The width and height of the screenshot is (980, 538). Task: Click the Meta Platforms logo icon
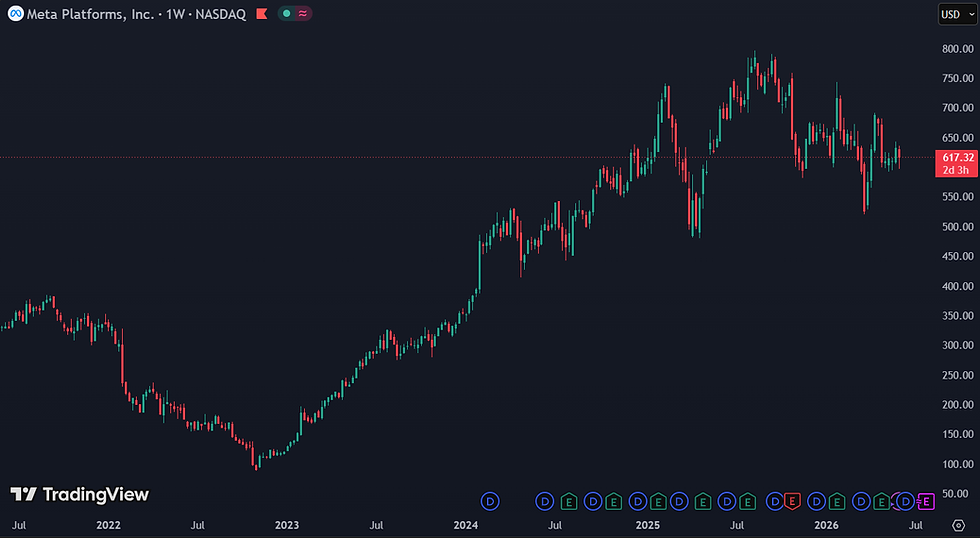pos(16,14)
